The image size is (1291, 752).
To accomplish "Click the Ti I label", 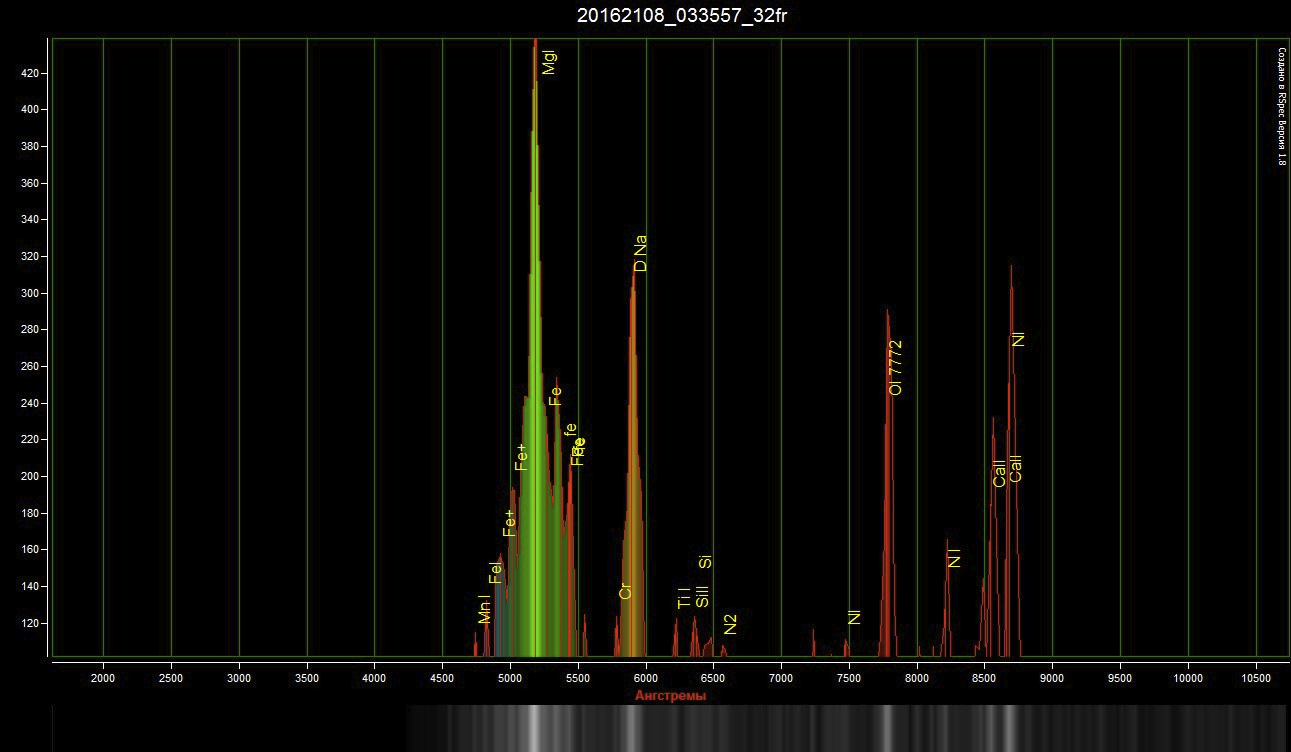I will point(684,598).
